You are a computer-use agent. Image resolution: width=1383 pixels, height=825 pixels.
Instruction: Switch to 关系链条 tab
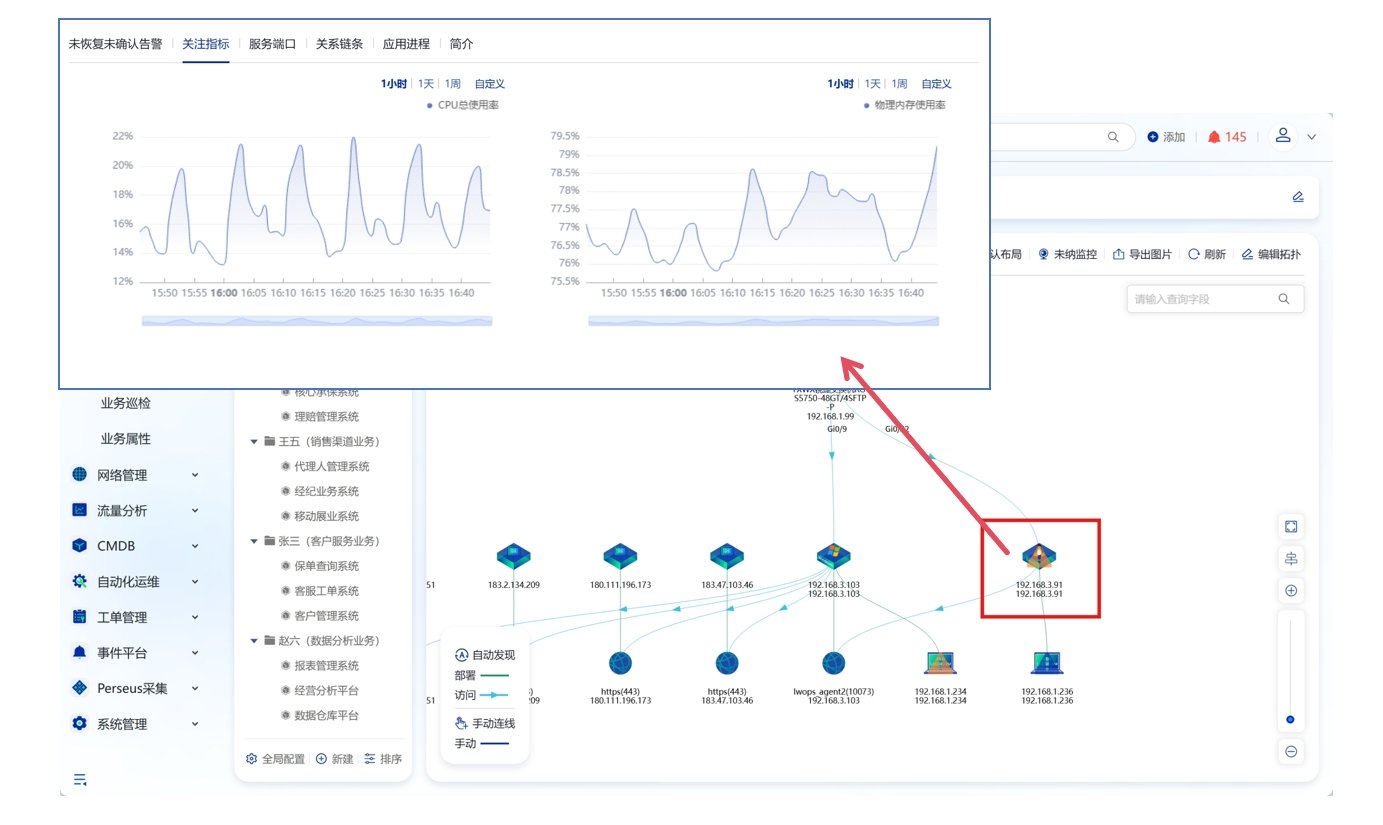pos(339,44)
